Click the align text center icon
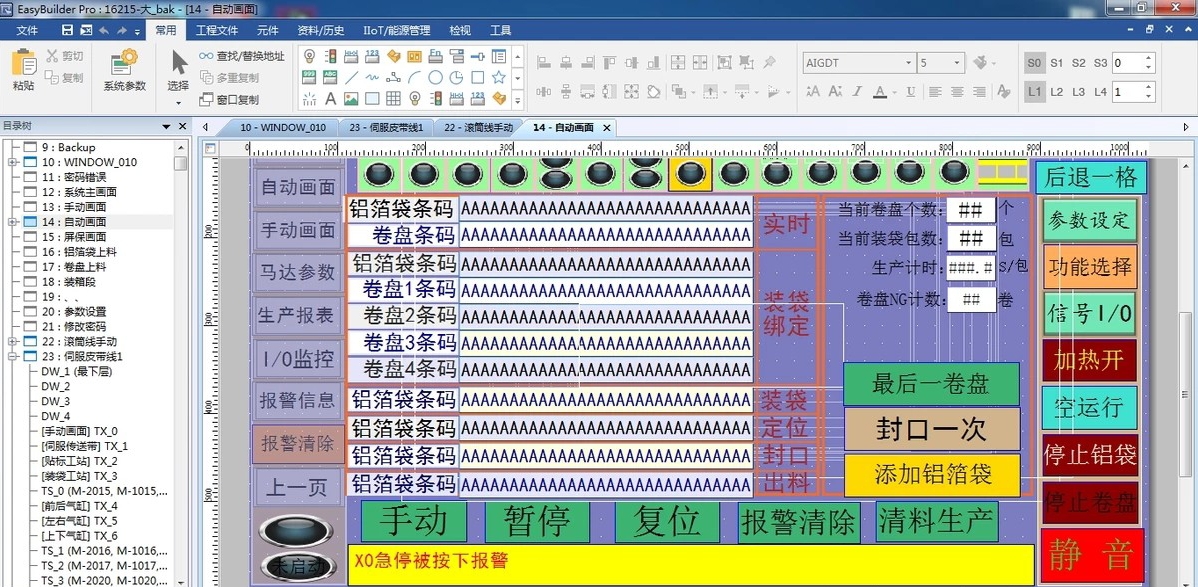Screen dimensions: 1198x587 [957, 92]
